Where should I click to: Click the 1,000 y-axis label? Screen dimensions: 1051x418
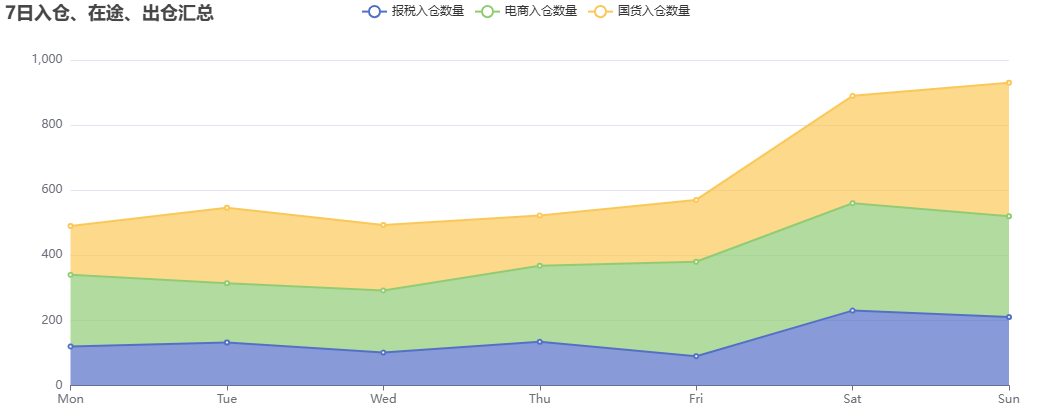coord(47,60)
